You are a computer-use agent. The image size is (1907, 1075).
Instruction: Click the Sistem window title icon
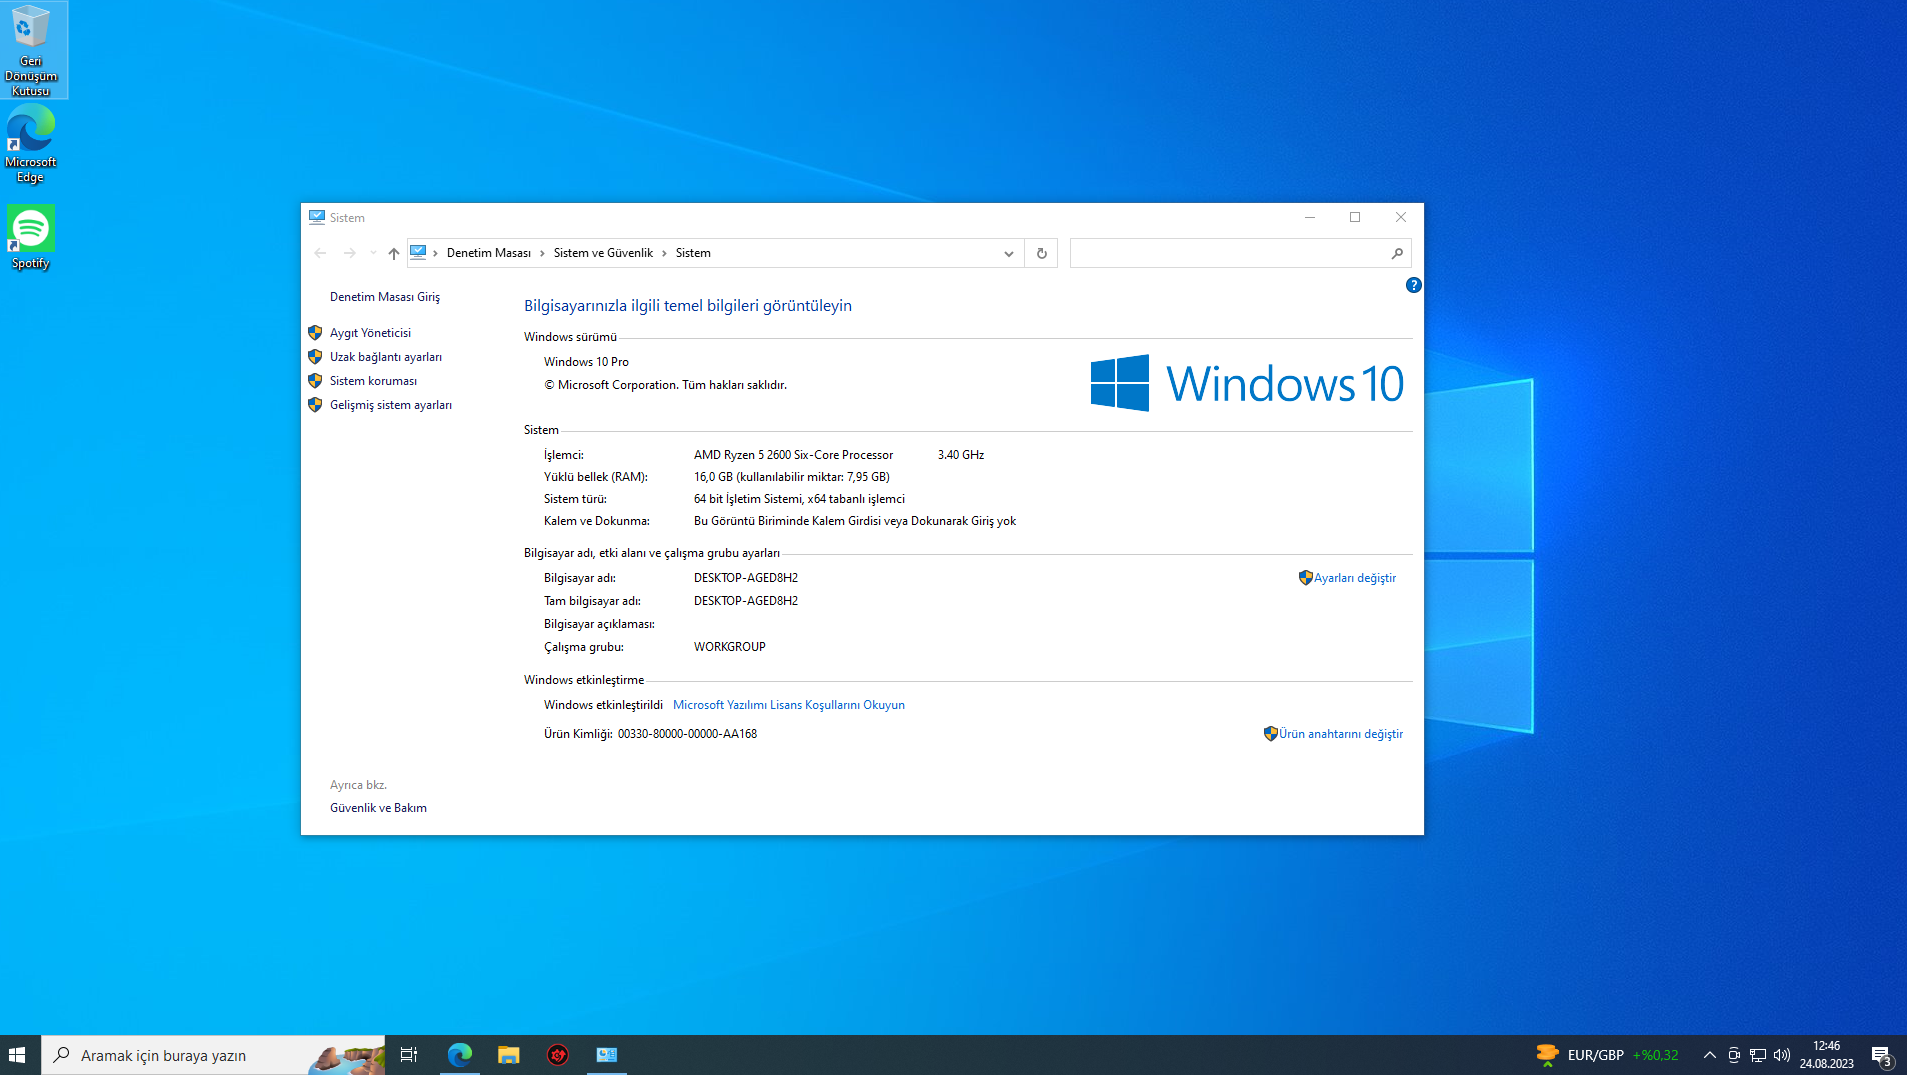point(317,217)
